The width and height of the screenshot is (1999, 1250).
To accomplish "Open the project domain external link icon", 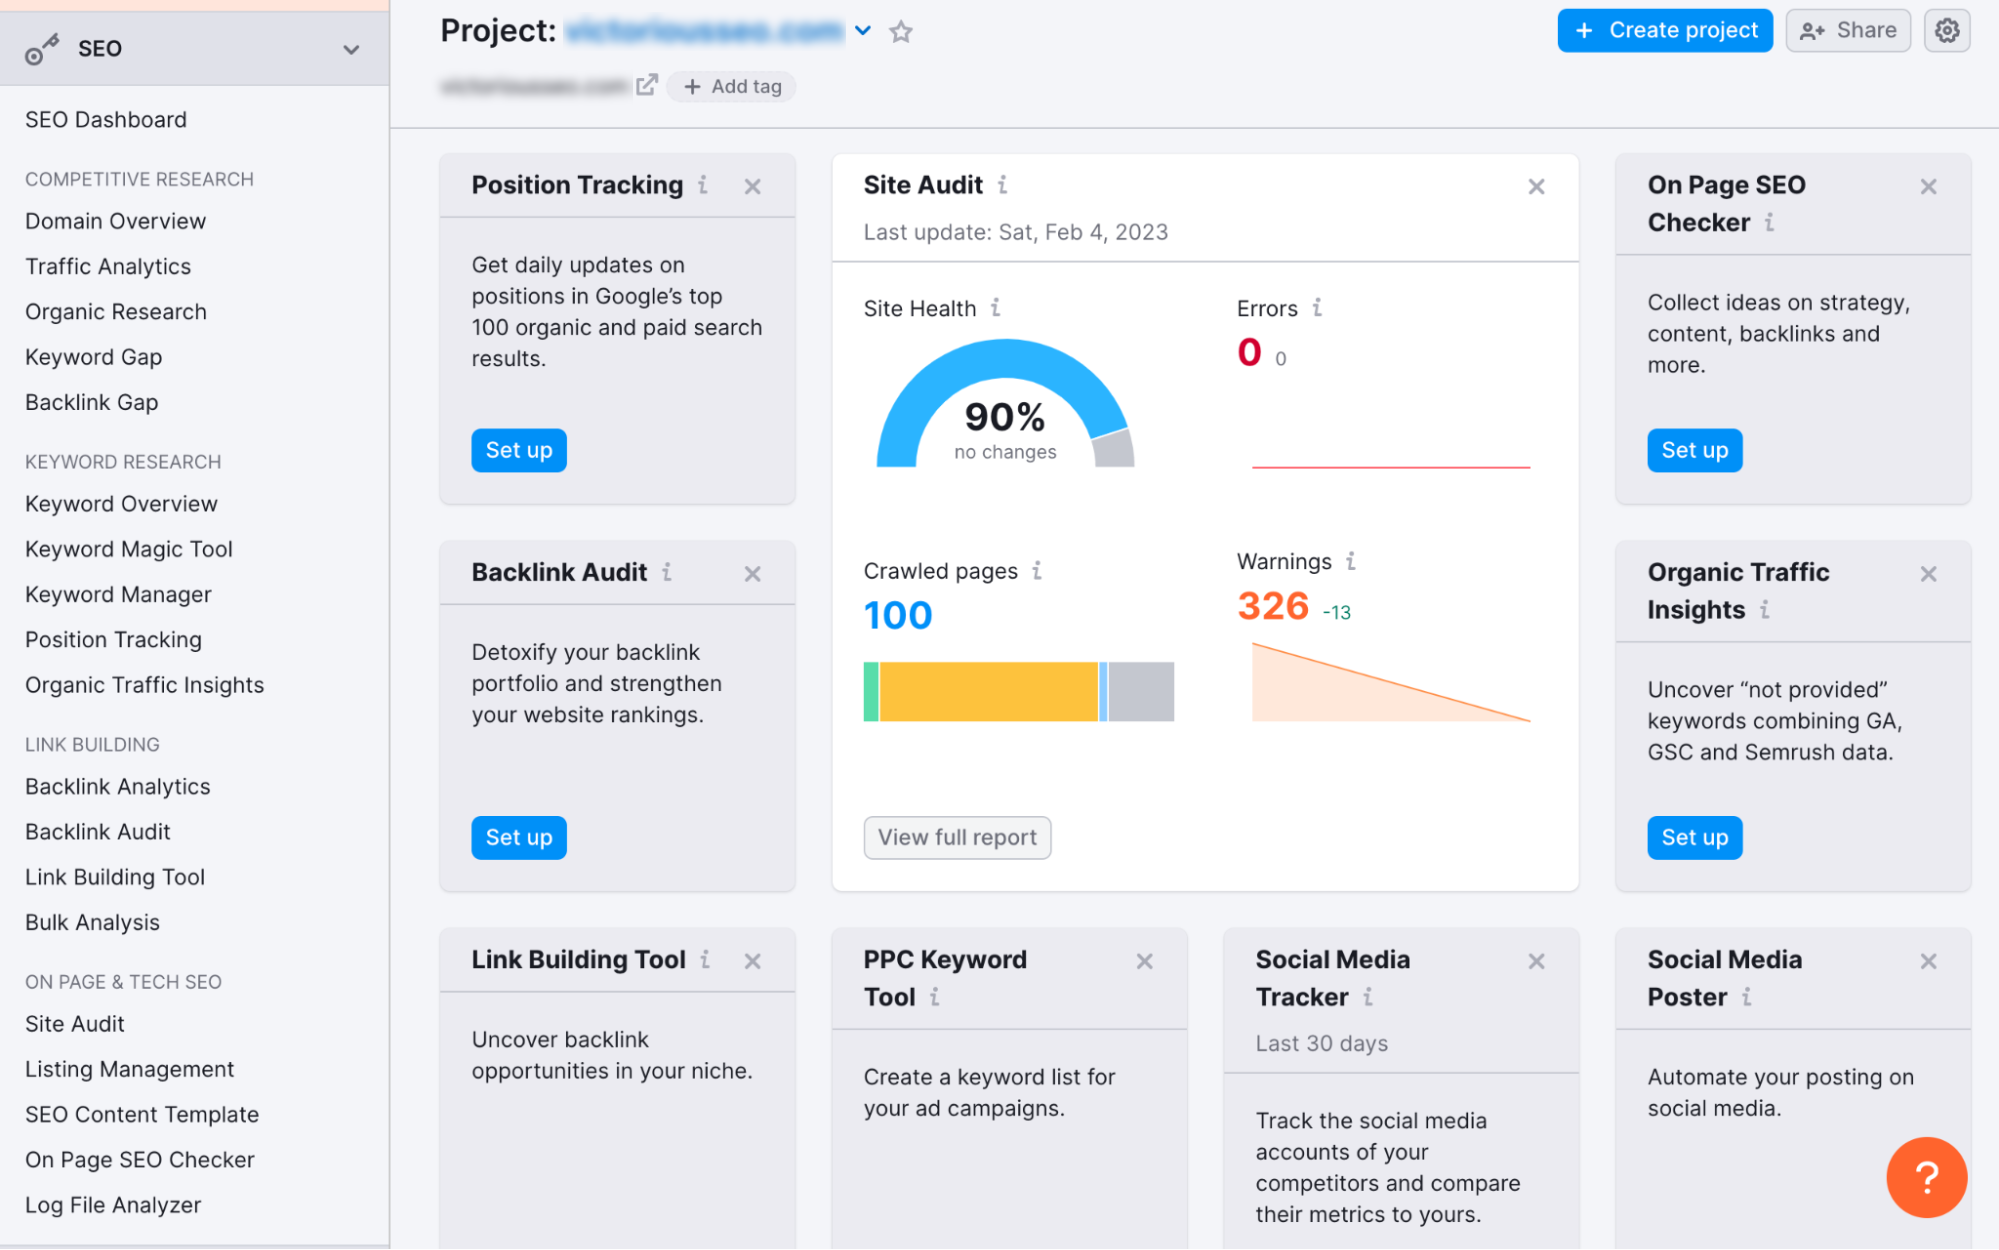I will 647,85.
